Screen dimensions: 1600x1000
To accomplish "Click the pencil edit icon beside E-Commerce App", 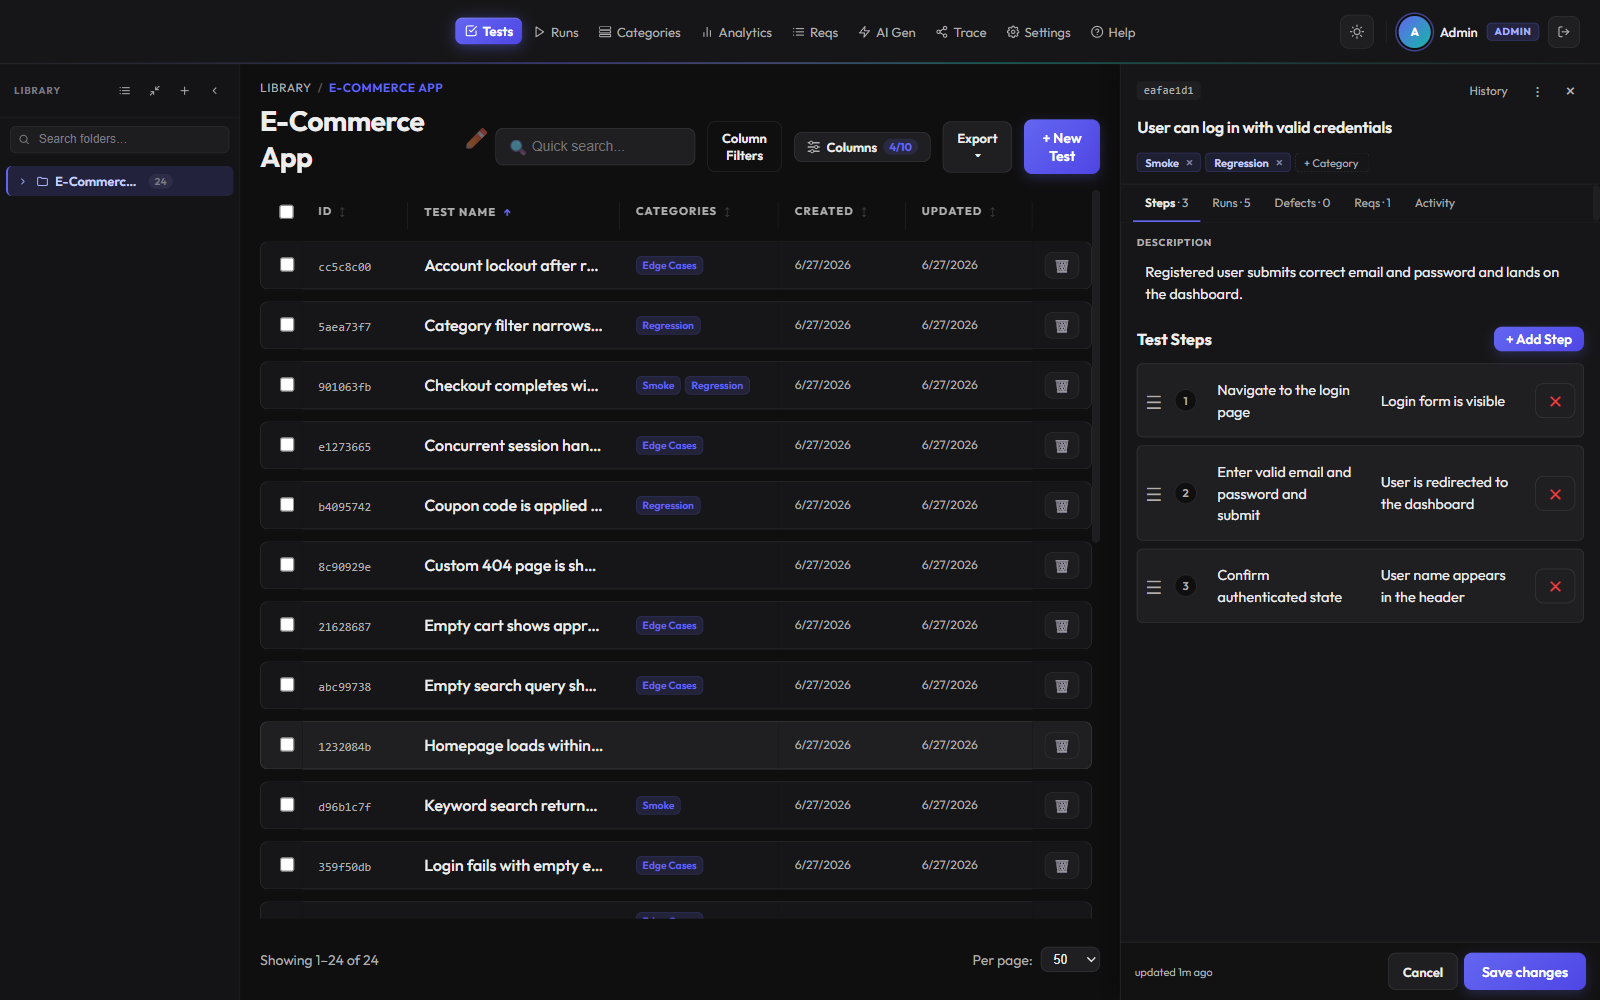I will coord(476,139).
